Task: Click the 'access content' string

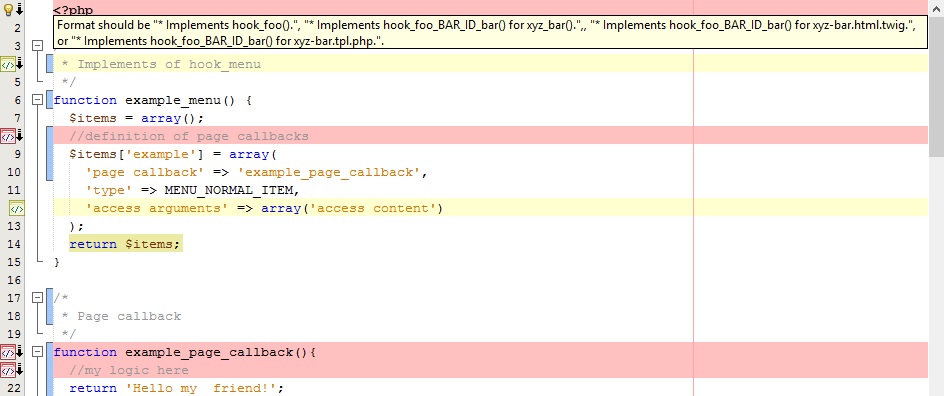Action: [x=373, y=209]
